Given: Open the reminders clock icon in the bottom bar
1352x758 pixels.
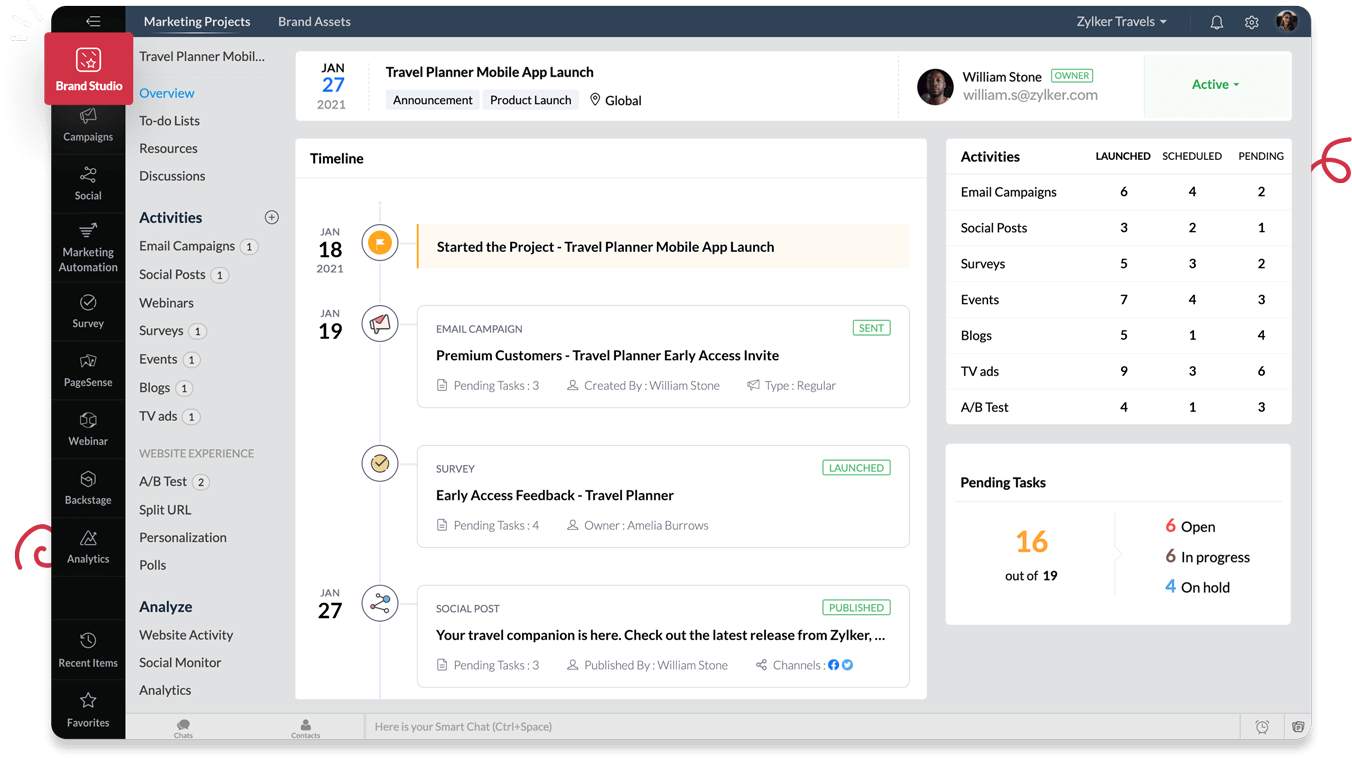Looking at the screenshot, I should [1262, 727].
